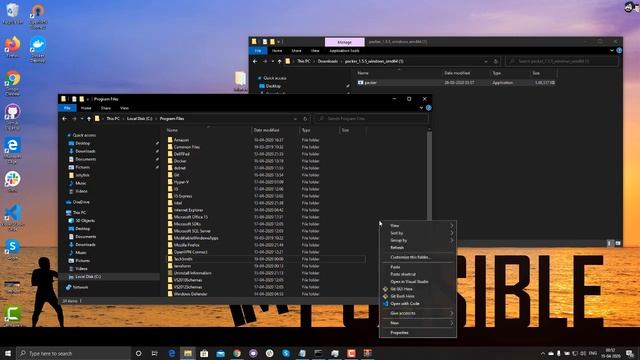Click Local Disk (C:) breadcrumb
The width and height of the screenshot is (640, 360).
pos(140,119)
